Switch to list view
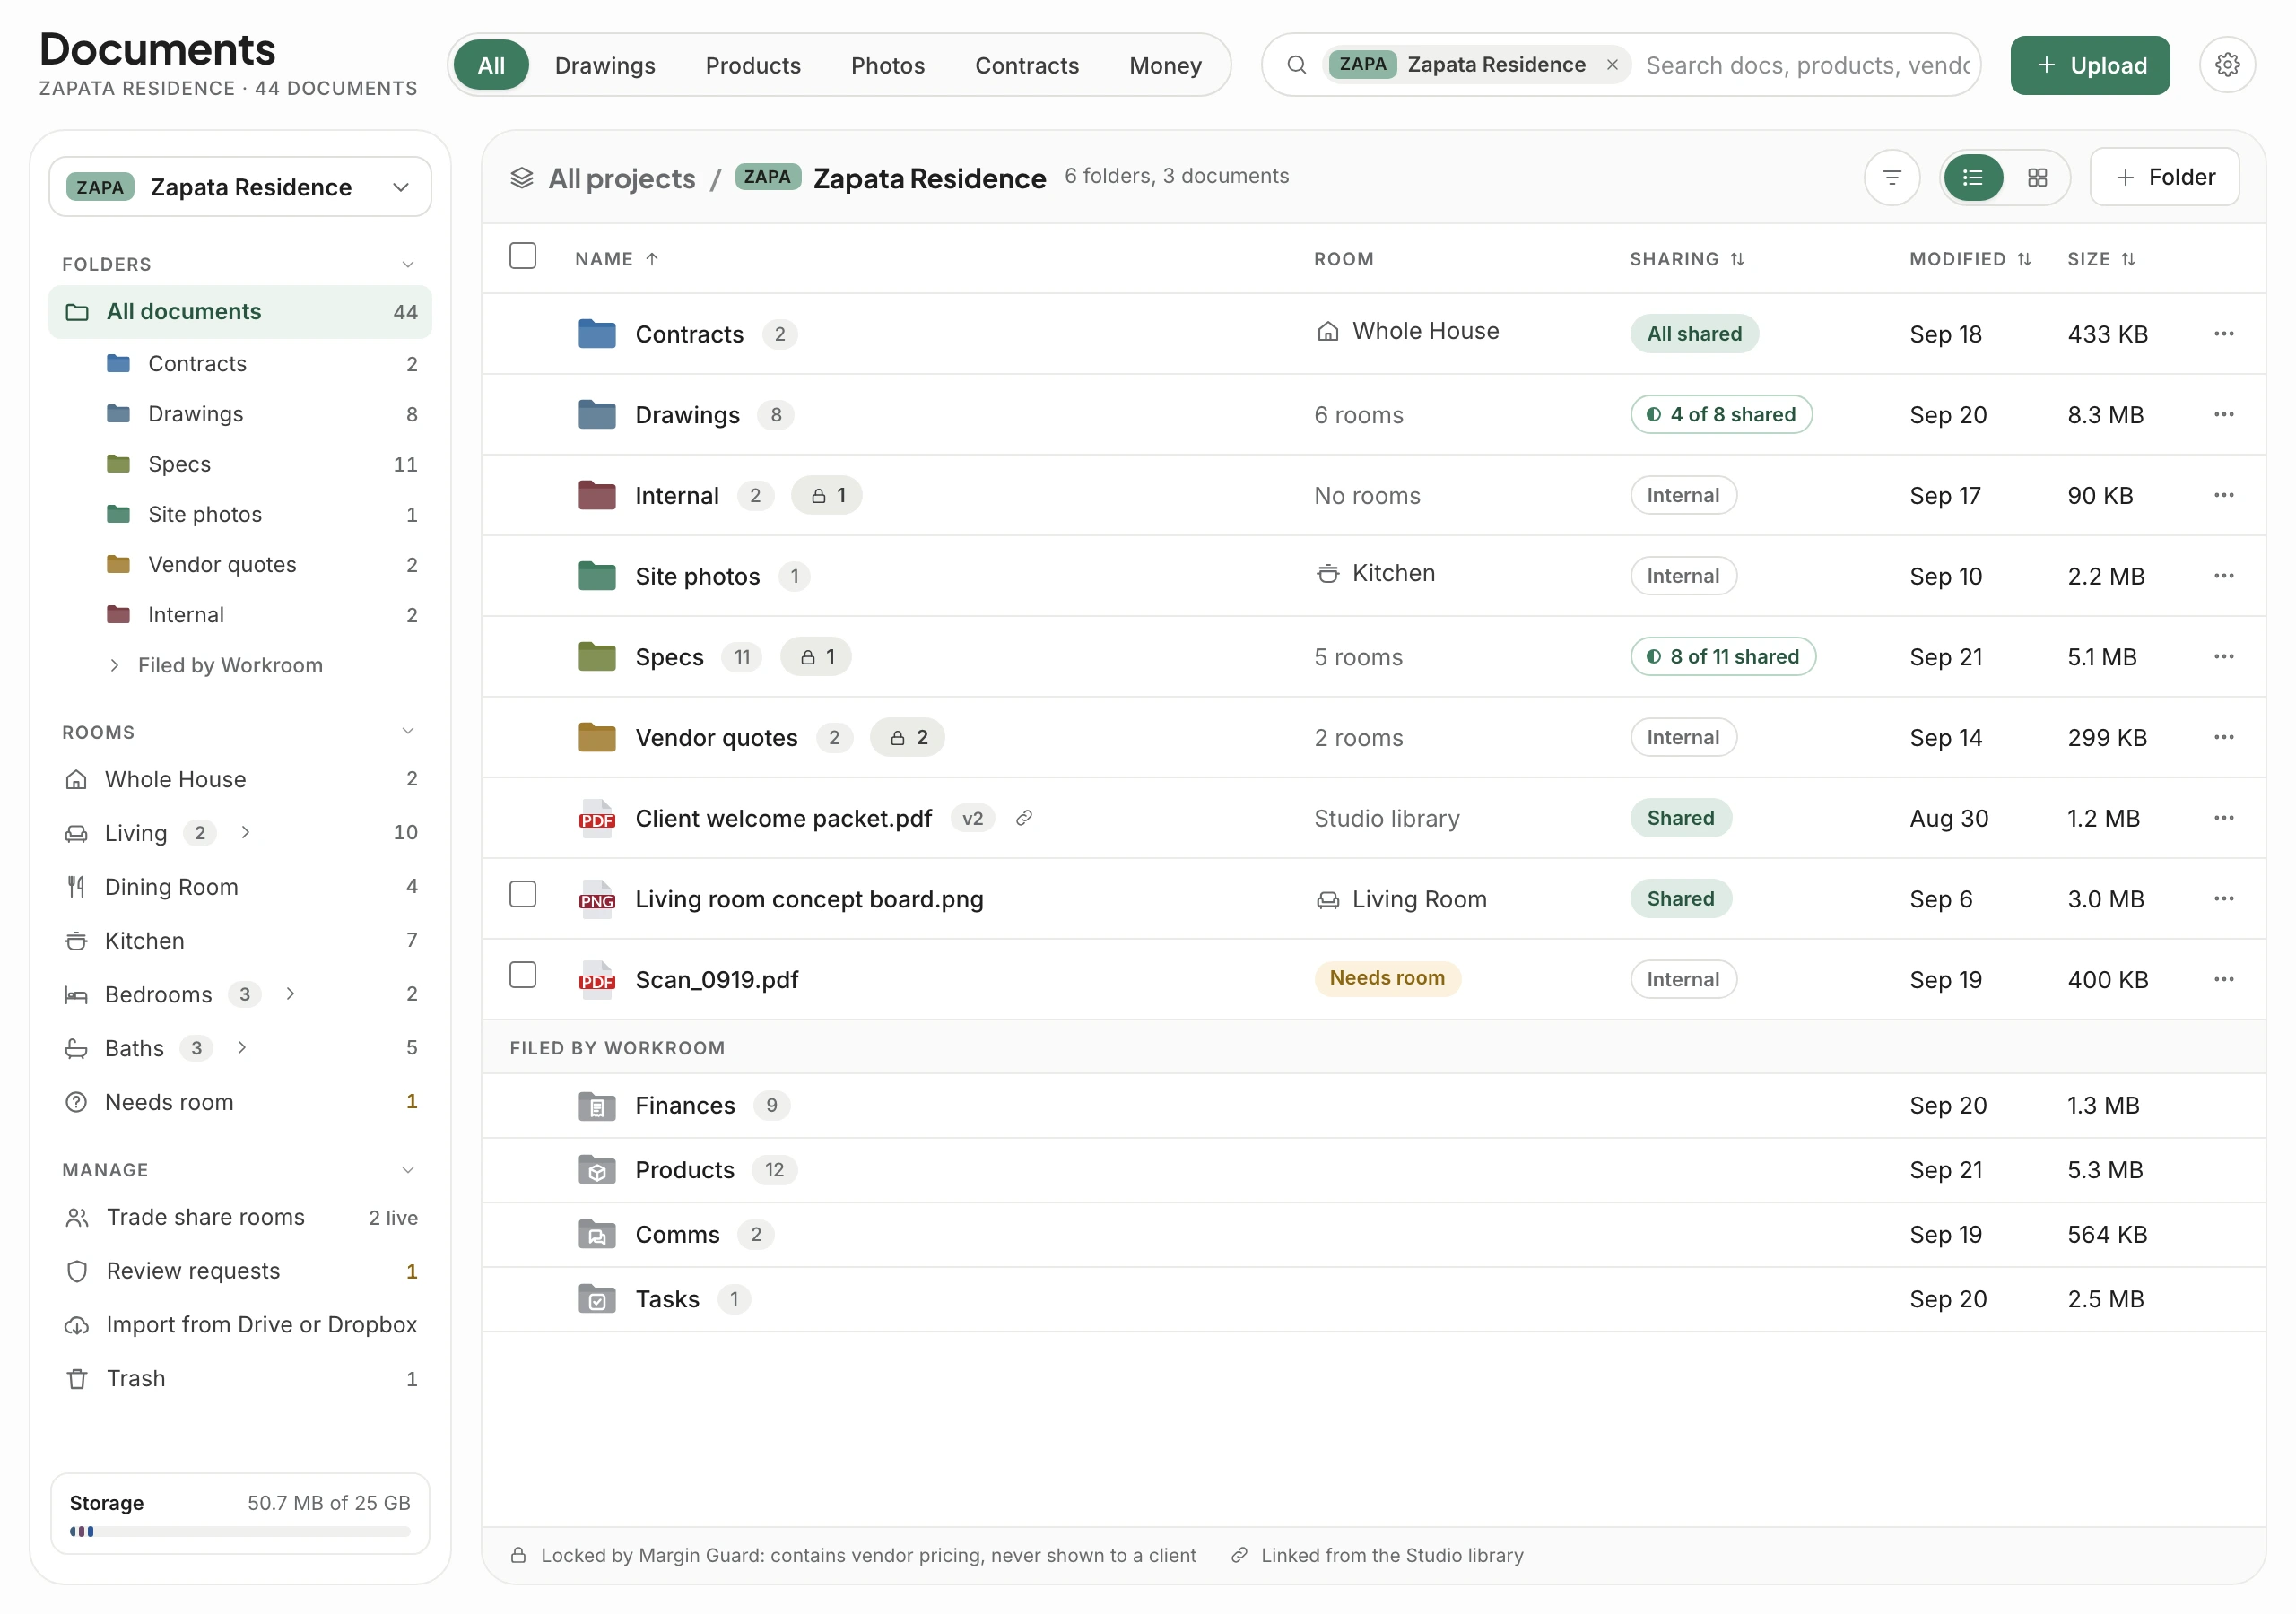This screenshot has height=1614, width=2296. (x=1972, y=178)
